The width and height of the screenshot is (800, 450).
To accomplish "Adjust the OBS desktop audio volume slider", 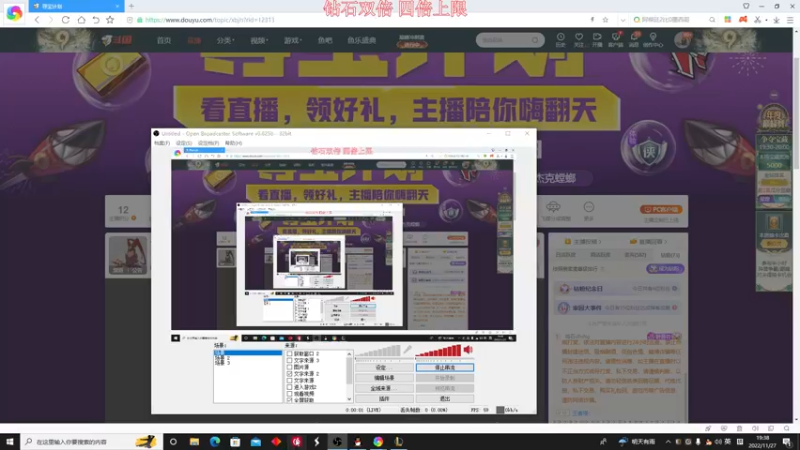I will (x=438, y=351).
